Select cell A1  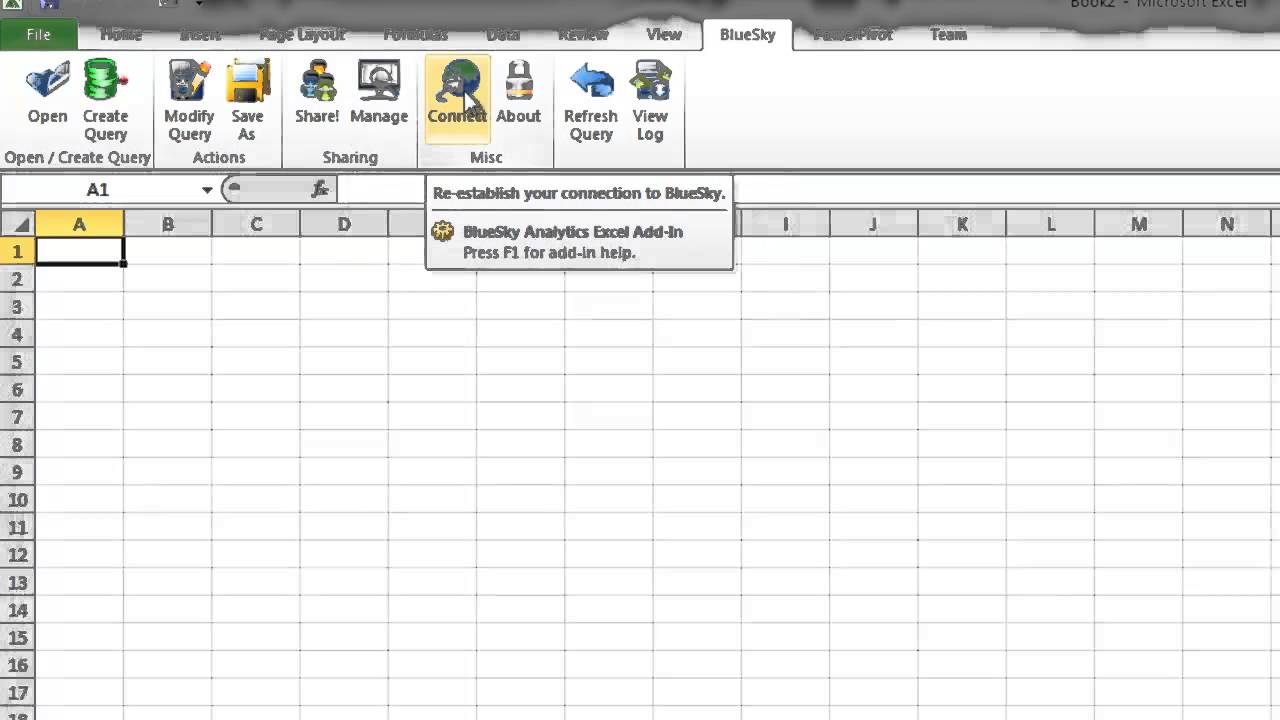(79, 251)
